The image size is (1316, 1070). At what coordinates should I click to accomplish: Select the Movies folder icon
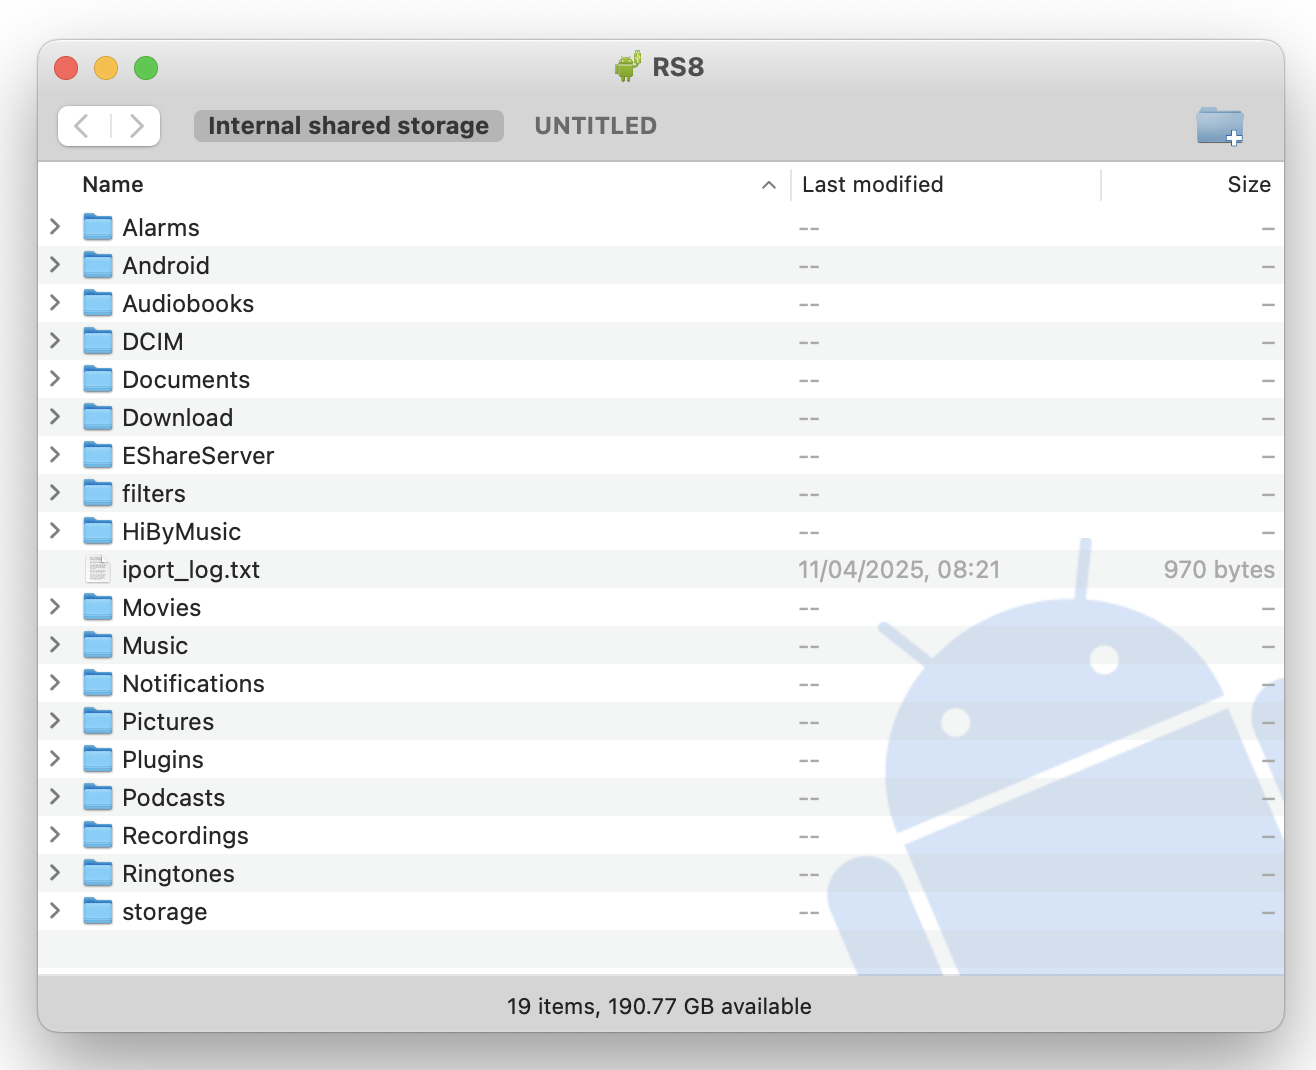point(98,608)
